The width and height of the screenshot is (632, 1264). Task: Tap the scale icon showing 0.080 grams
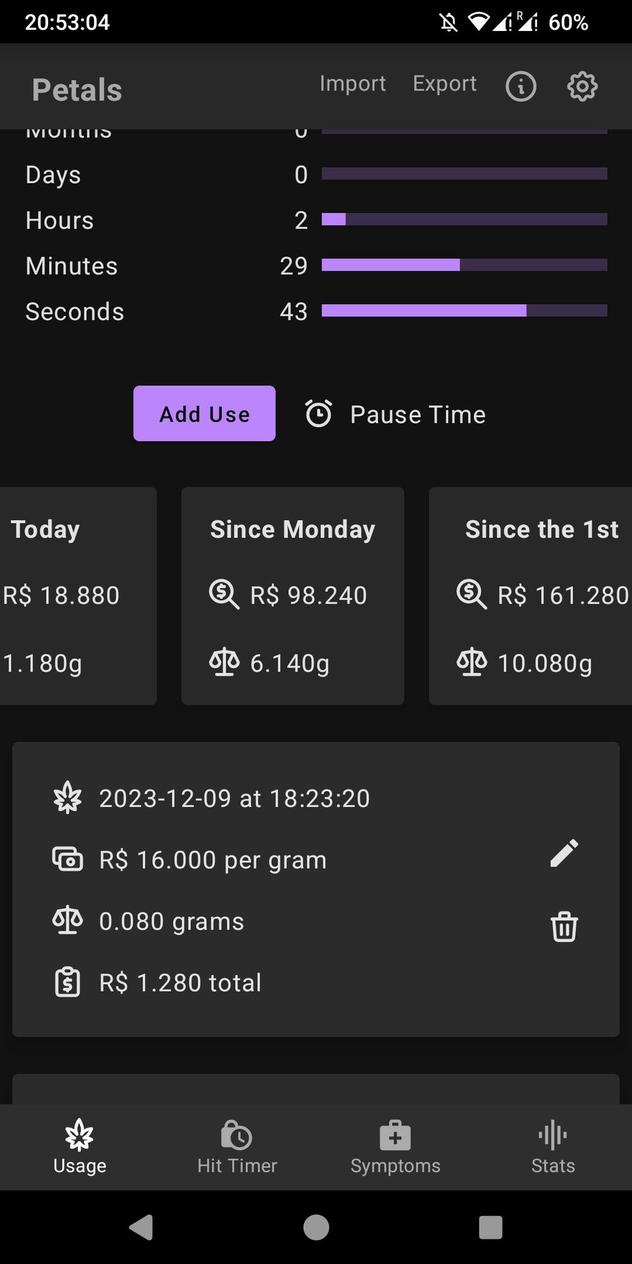click(x=66, y=920)
